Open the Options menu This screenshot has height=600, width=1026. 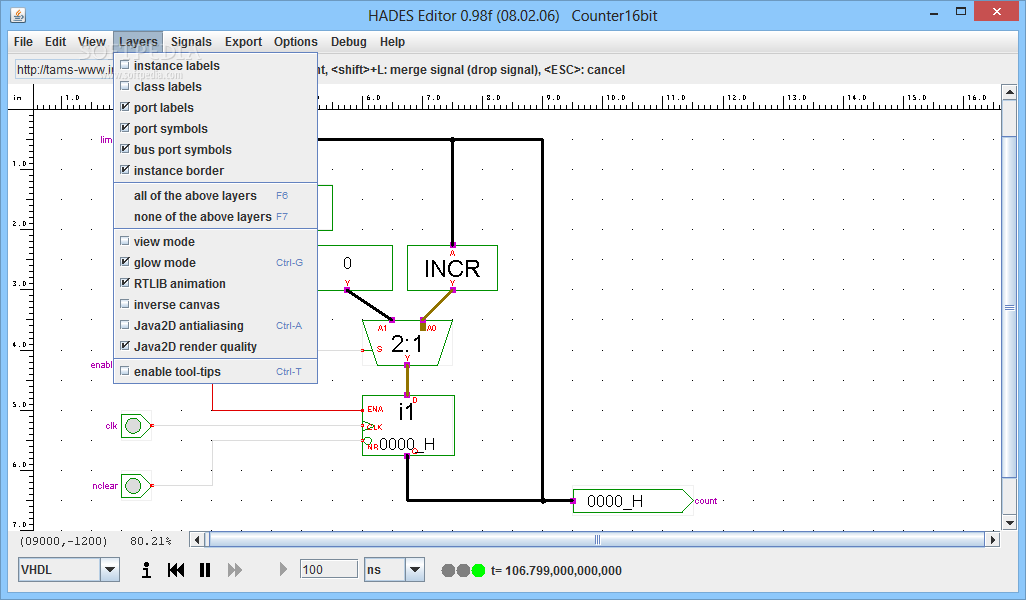(x=296, y=42)
